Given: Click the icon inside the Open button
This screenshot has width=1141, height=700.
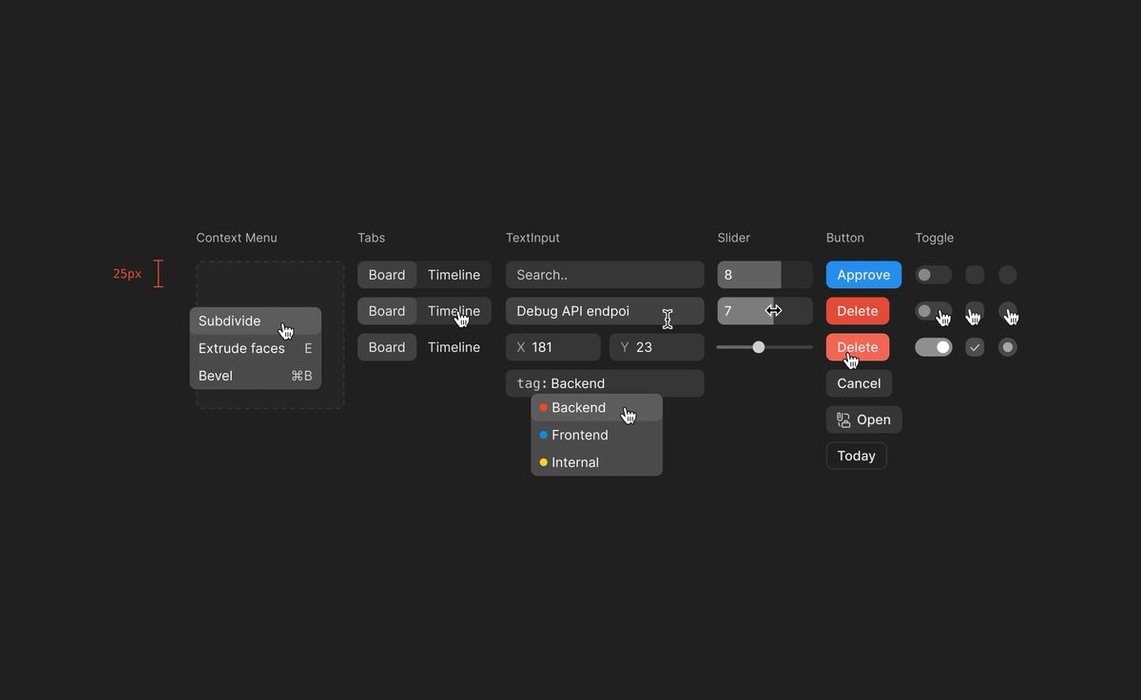Looking at the screenshot, I should (x=844, y=420).
